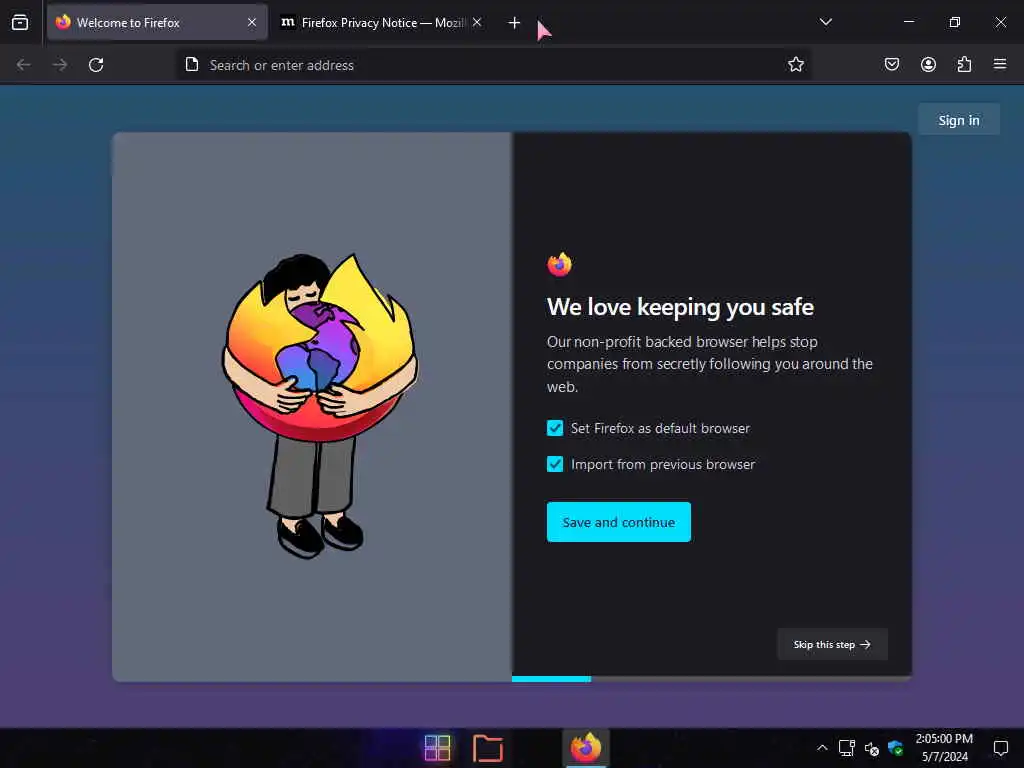Screen dimensions: 1024x768
Task: Click the Firefox logo above the heading
Action: pyautogui.click(x=560, y=264)
